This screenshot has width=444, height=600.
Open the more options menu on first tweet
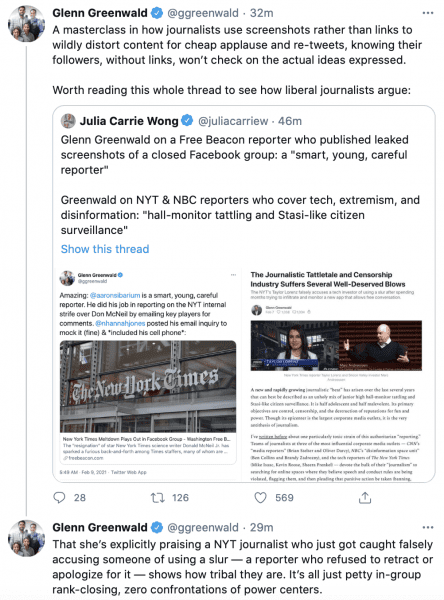click(428, 13)
